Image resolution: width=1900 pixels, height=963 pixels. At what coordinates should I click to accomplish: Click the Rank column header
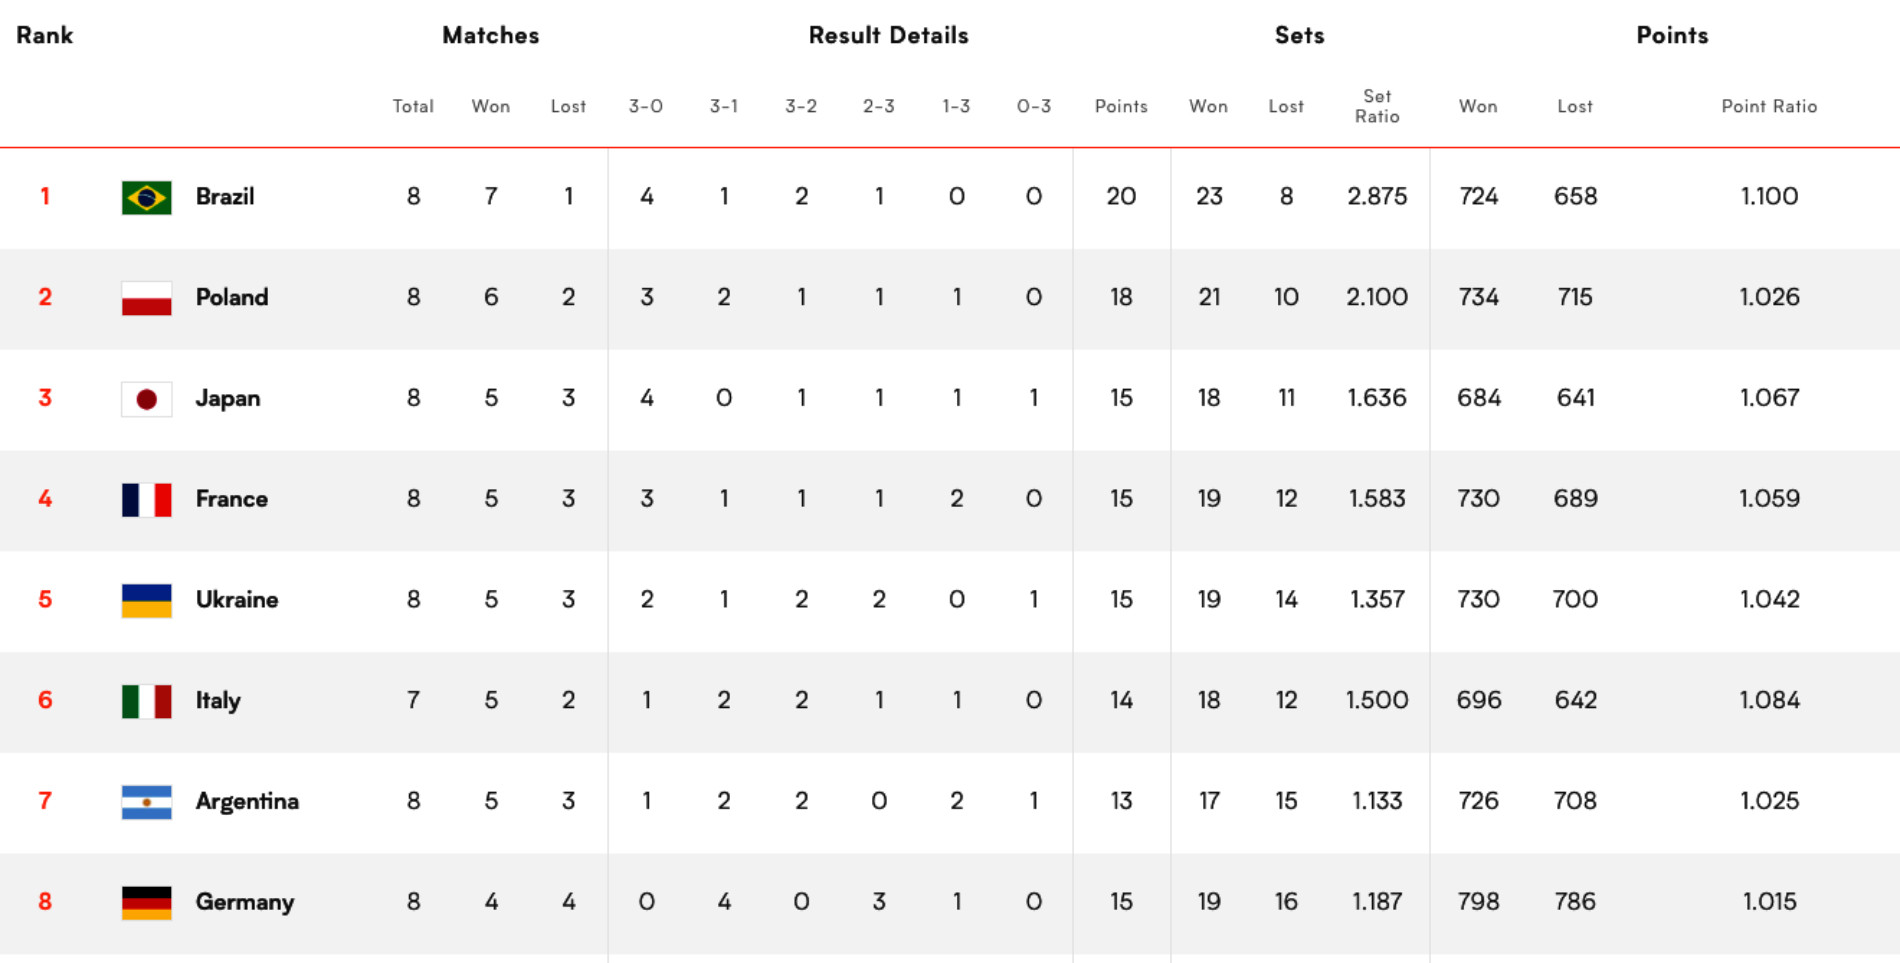(x=45, y=35)
